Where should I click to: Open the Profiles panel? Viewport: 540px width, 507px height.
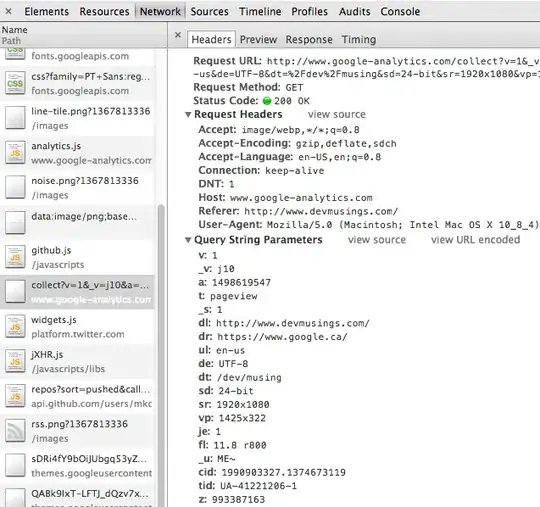310,12
